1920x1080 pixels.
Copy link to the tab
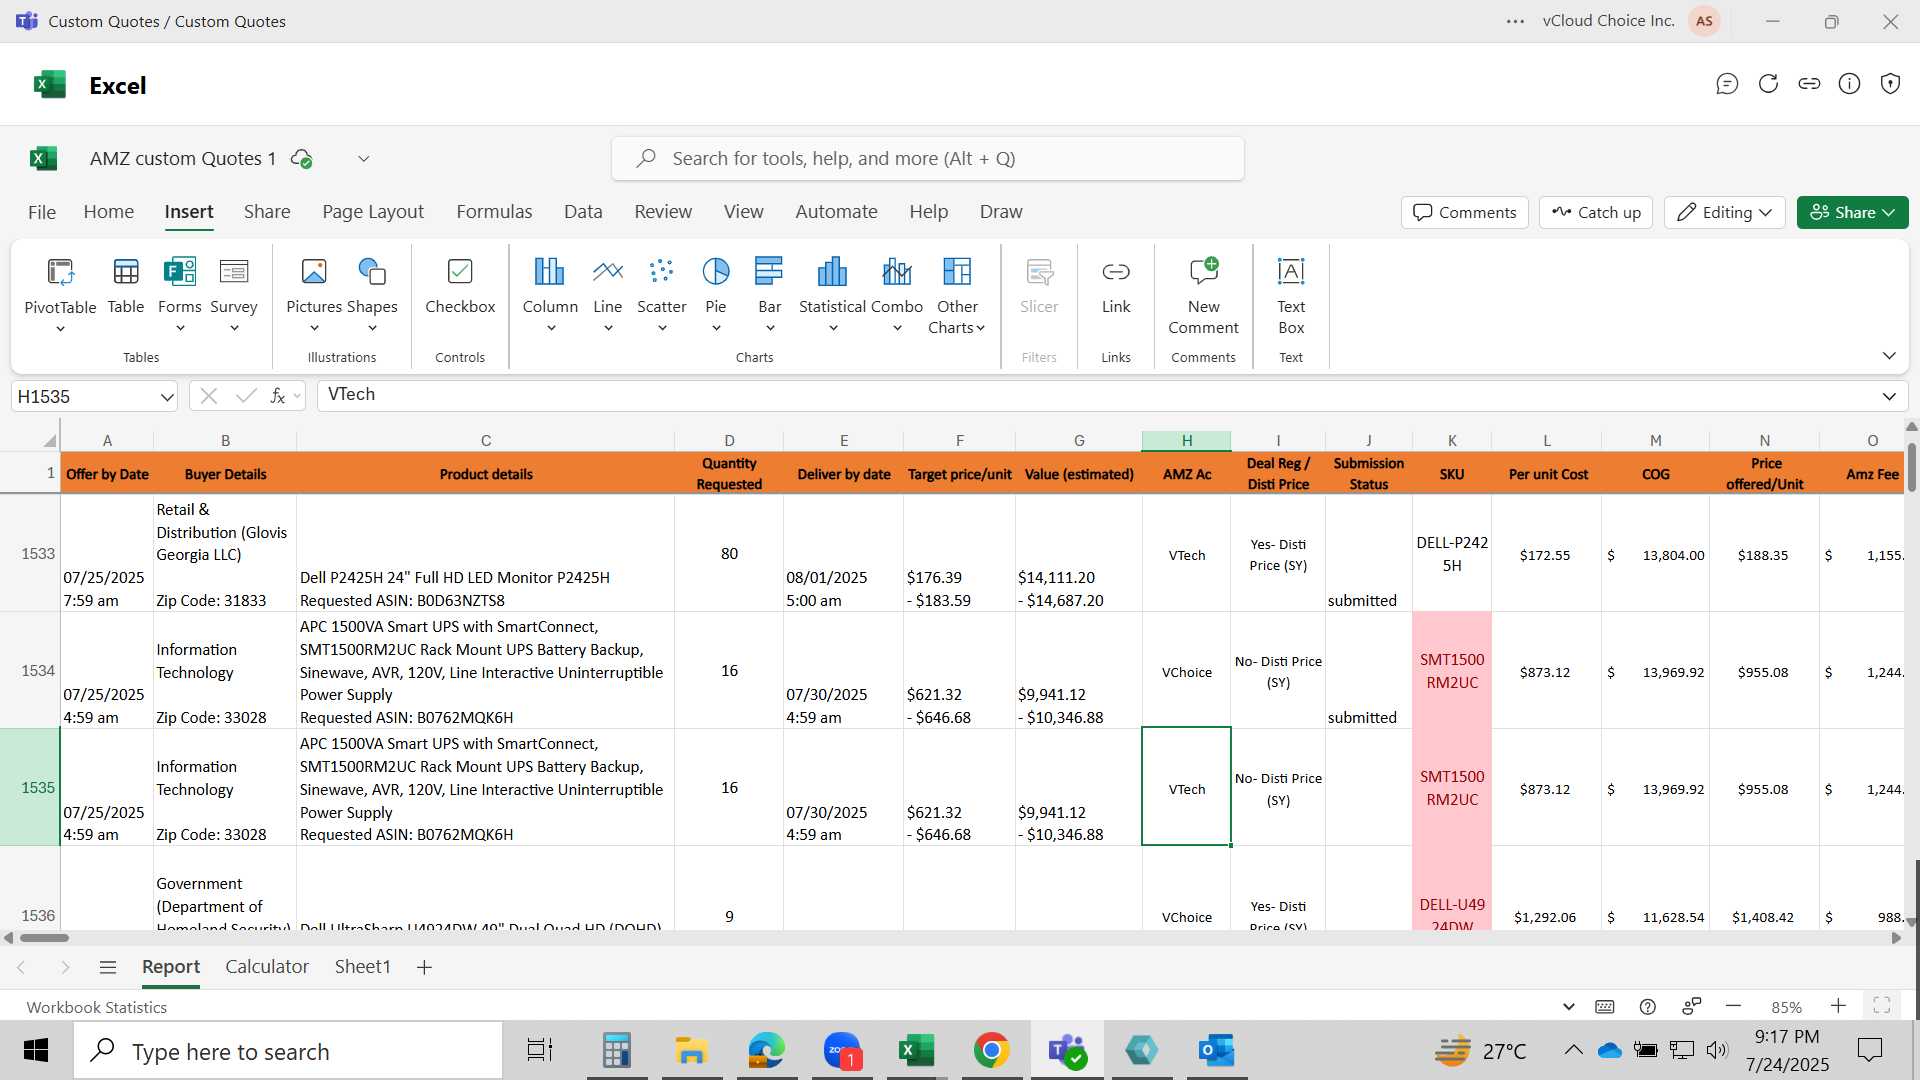1809,84
